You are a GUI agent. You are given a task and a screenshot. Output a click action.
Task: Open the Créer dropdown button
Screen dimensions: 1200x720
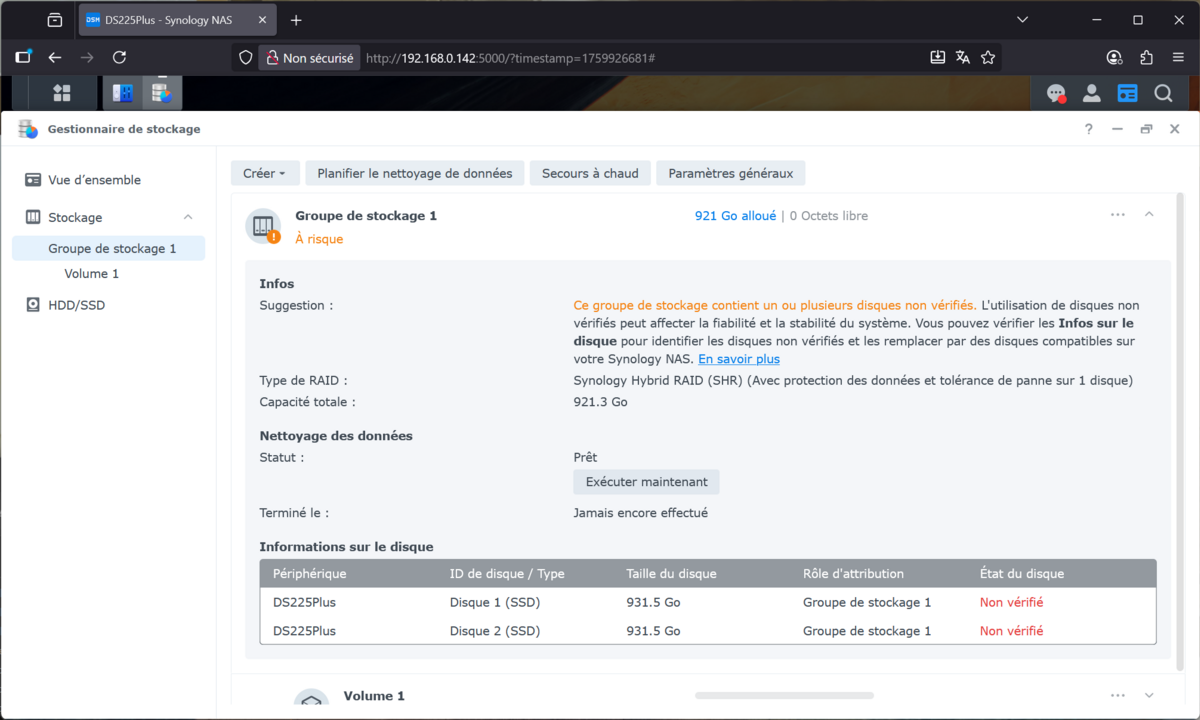point(264,173)
